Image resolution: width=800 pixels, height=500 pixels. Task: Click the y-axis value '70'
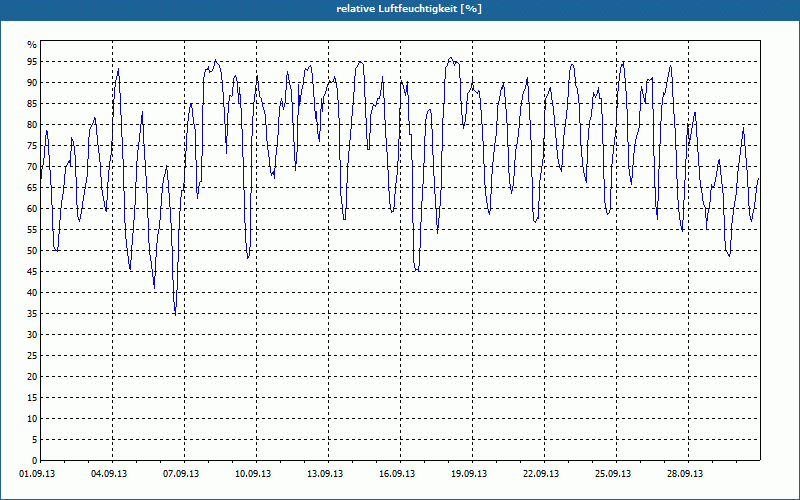click(32, 167)
